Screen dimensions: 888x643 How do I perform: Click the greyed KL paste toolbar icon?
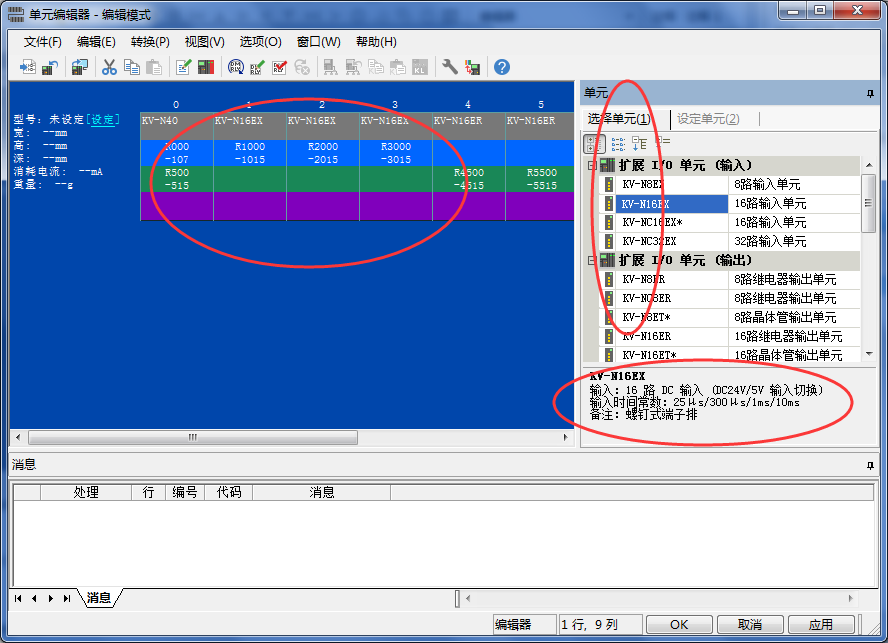coord(398,67)
